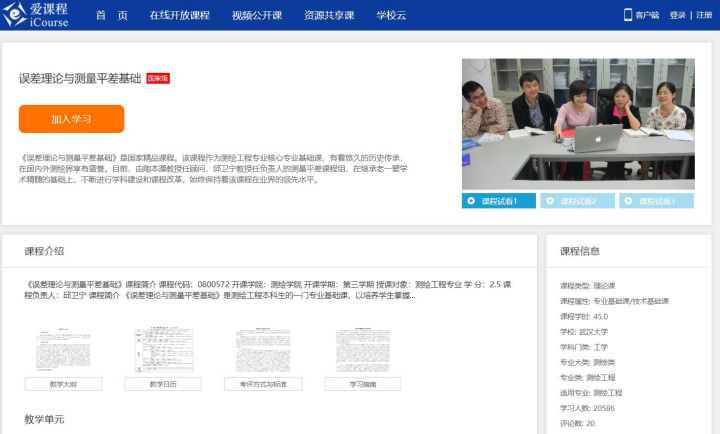Screen dimensions: 720x434
Task: Click the 学习指南 button
Action: pos(362,383)
